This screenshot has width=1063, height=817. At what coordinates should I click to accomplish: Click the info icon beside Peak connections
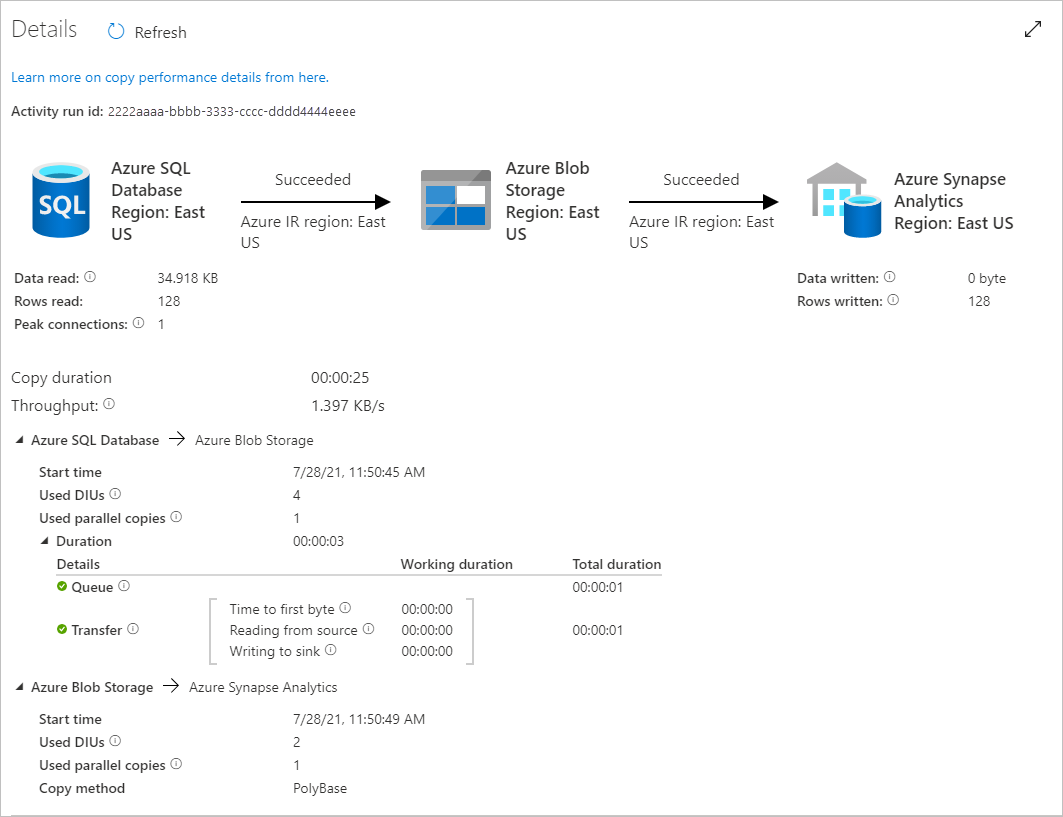[x=137, y=323]
